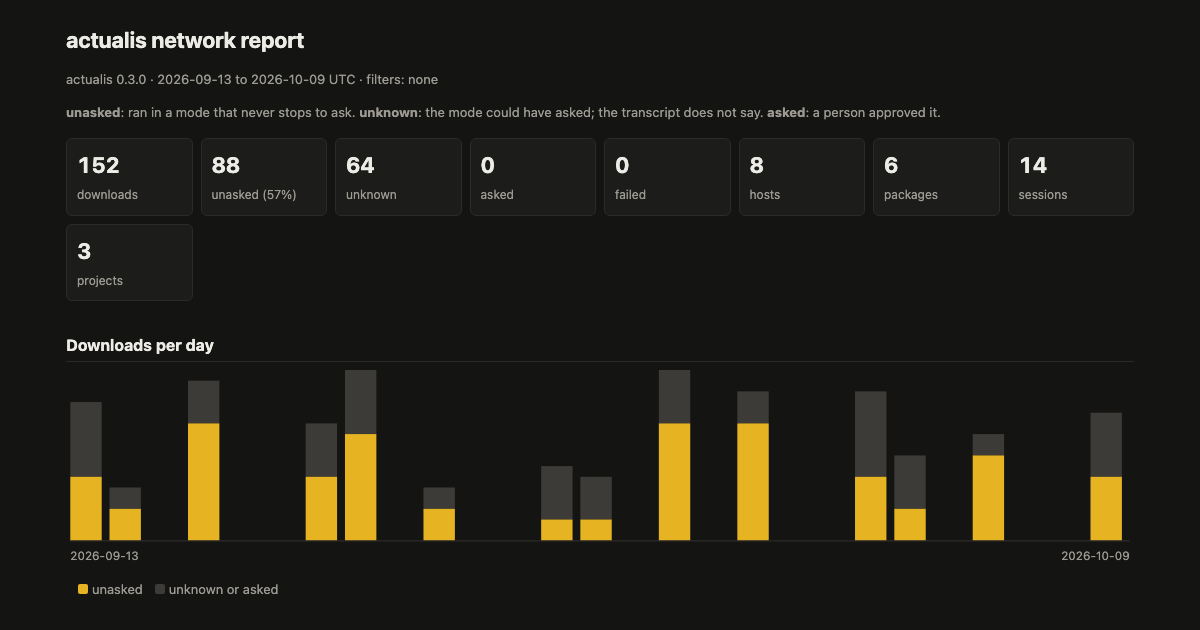Click the "8 hosts" stat card

click(802, 177)
